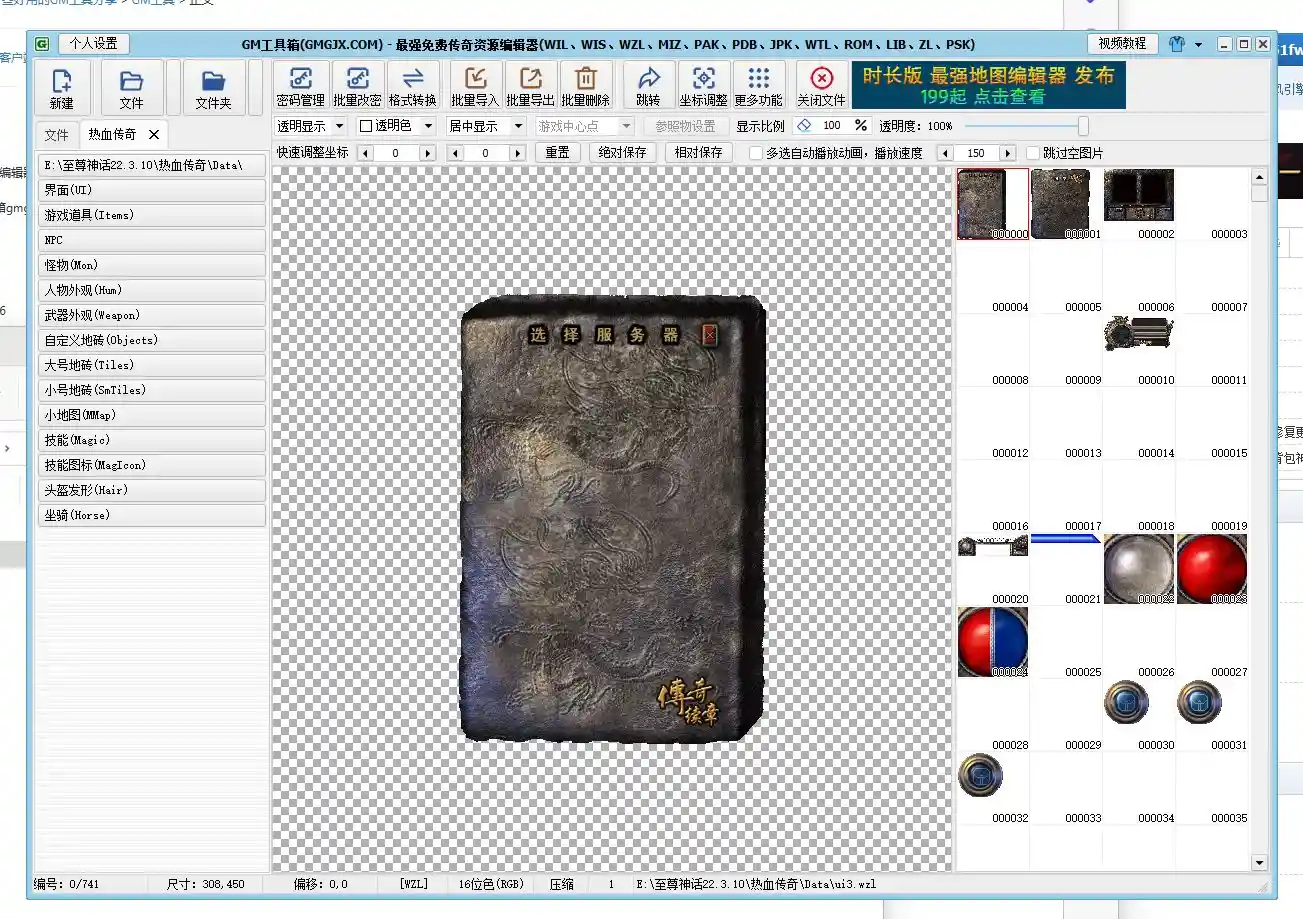Click the 重置 reset button
The image size is (1303, 919).
pyautogui.click(x=557, y=153)
